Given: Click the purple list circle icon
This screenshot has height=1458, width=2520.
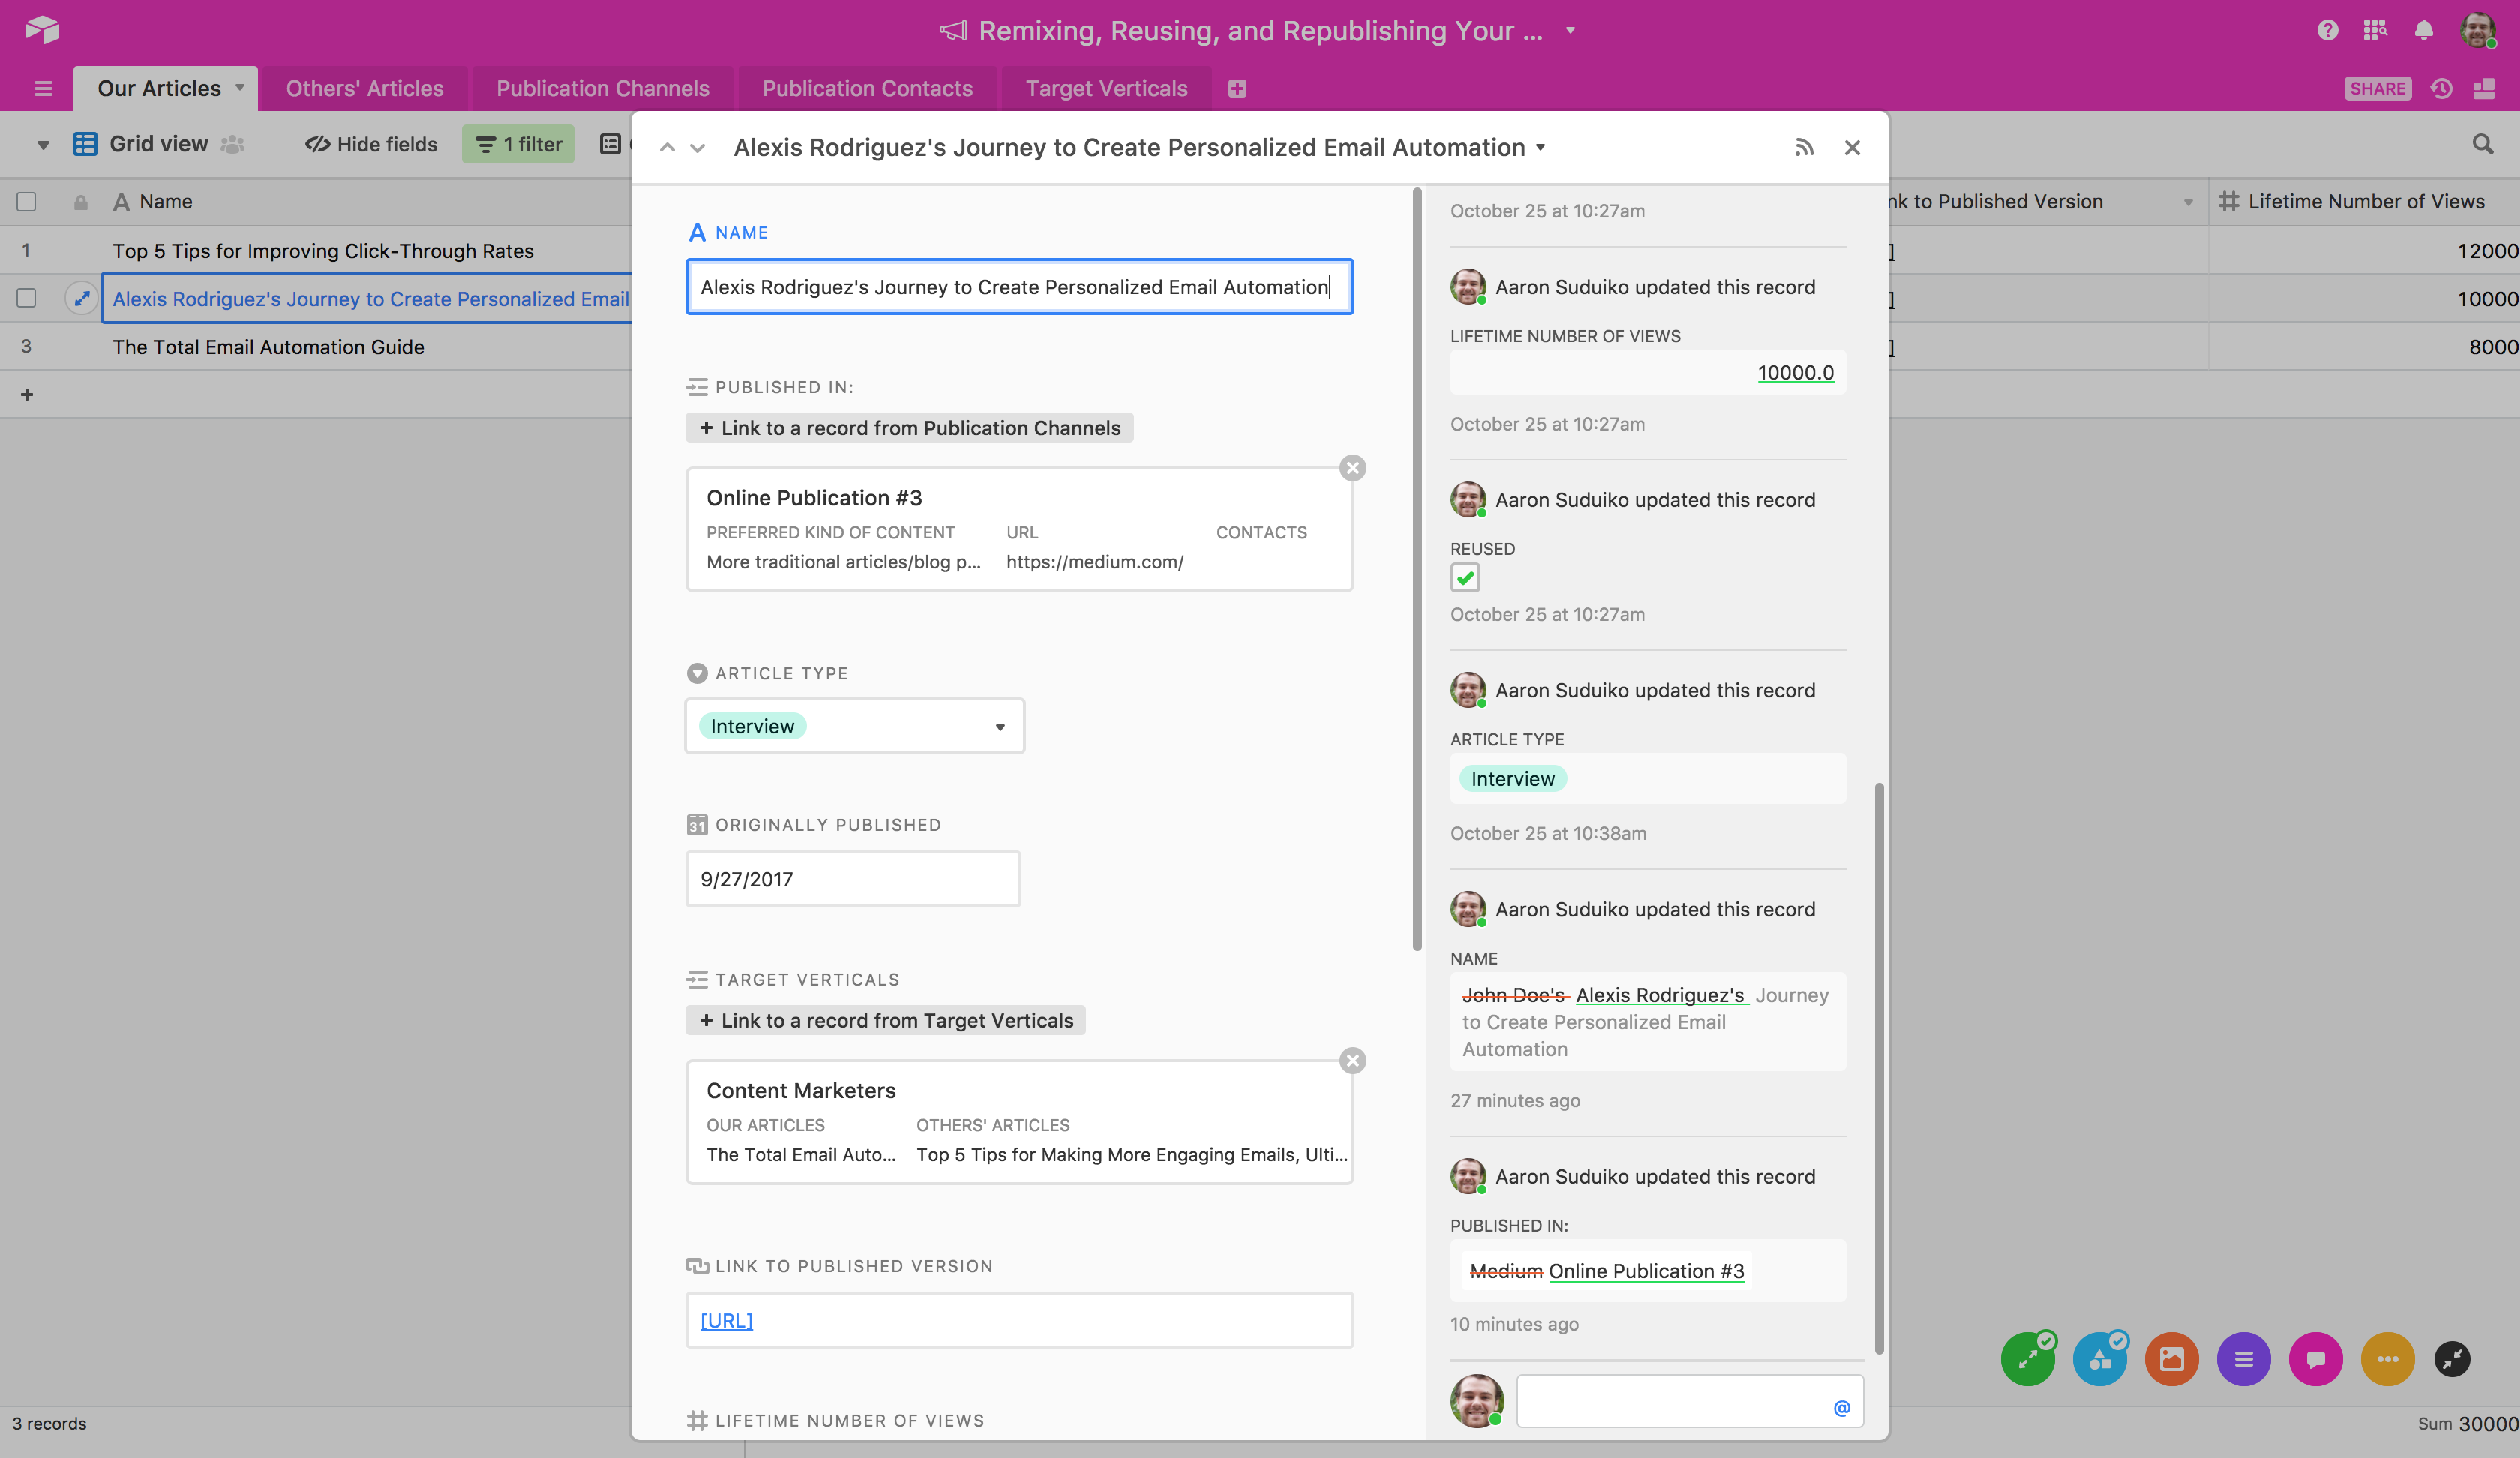Looking at the screenshot, I should click(2244, 1359).
